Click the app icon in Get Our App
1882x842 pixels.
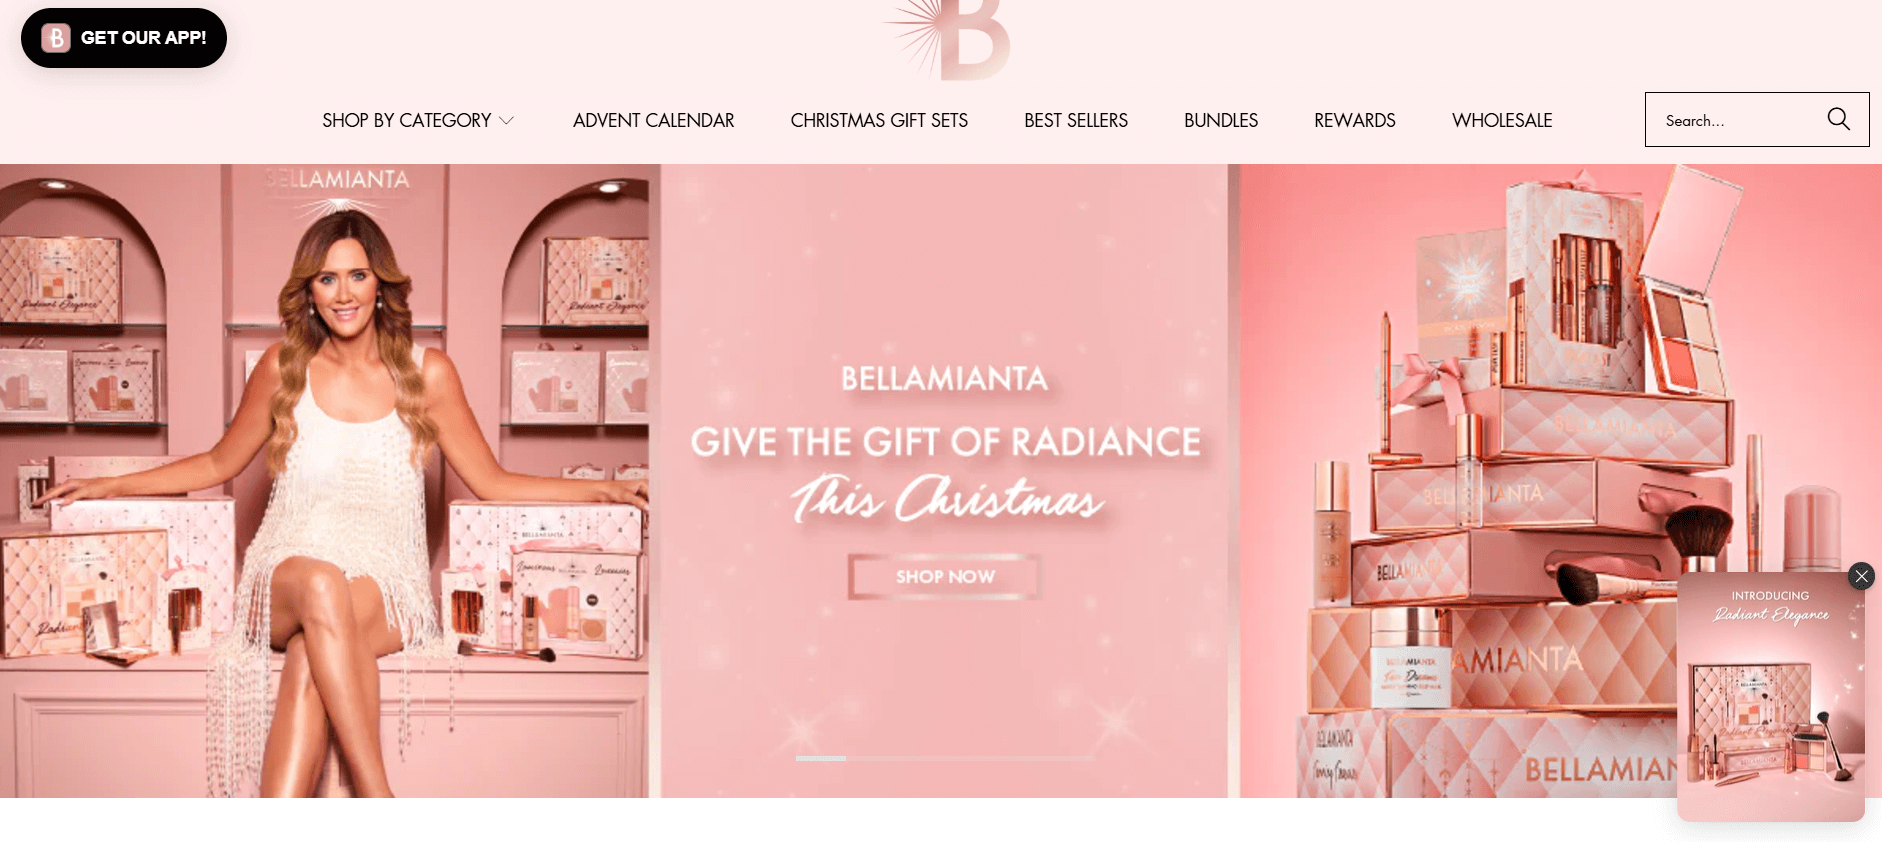coord(56,38)
